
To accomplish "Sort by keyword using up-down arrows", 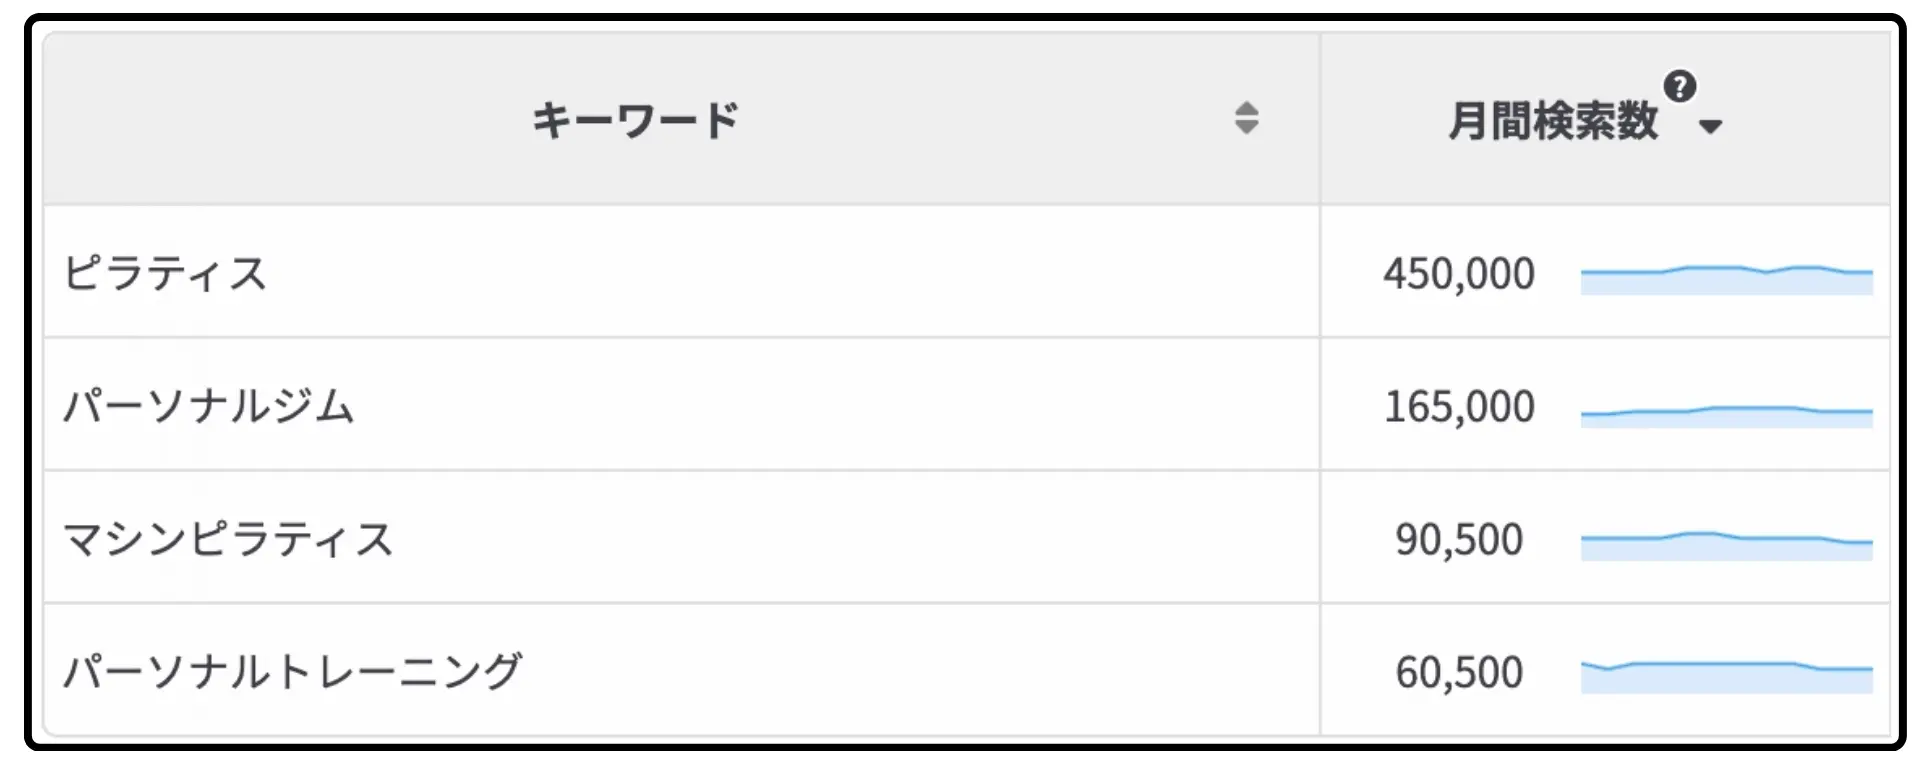I will point(1246,118).
